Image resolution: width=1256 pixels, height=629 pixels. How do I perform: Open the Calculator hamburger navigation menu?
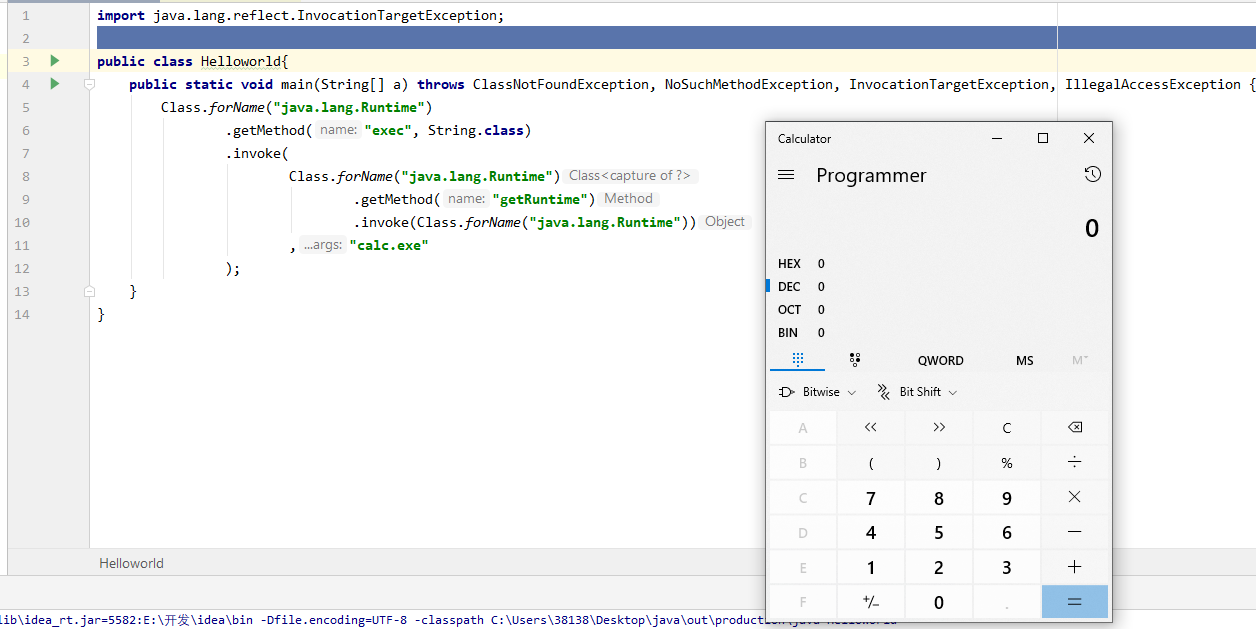[786, 175]
